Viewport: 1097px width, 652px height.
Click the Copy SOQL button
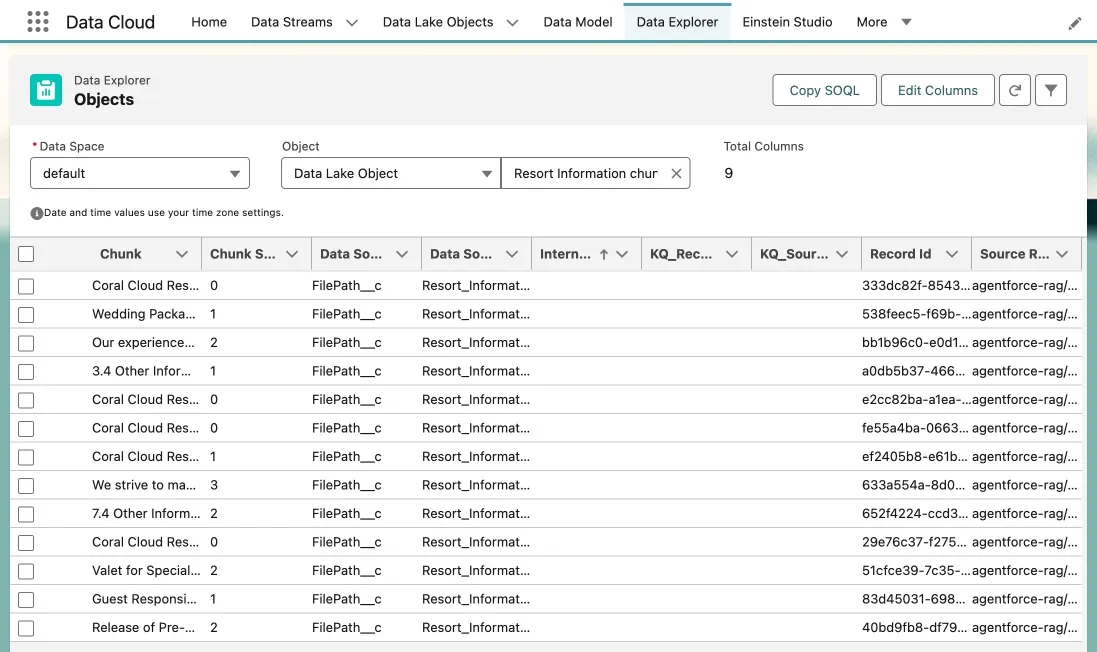pos(824,90)
